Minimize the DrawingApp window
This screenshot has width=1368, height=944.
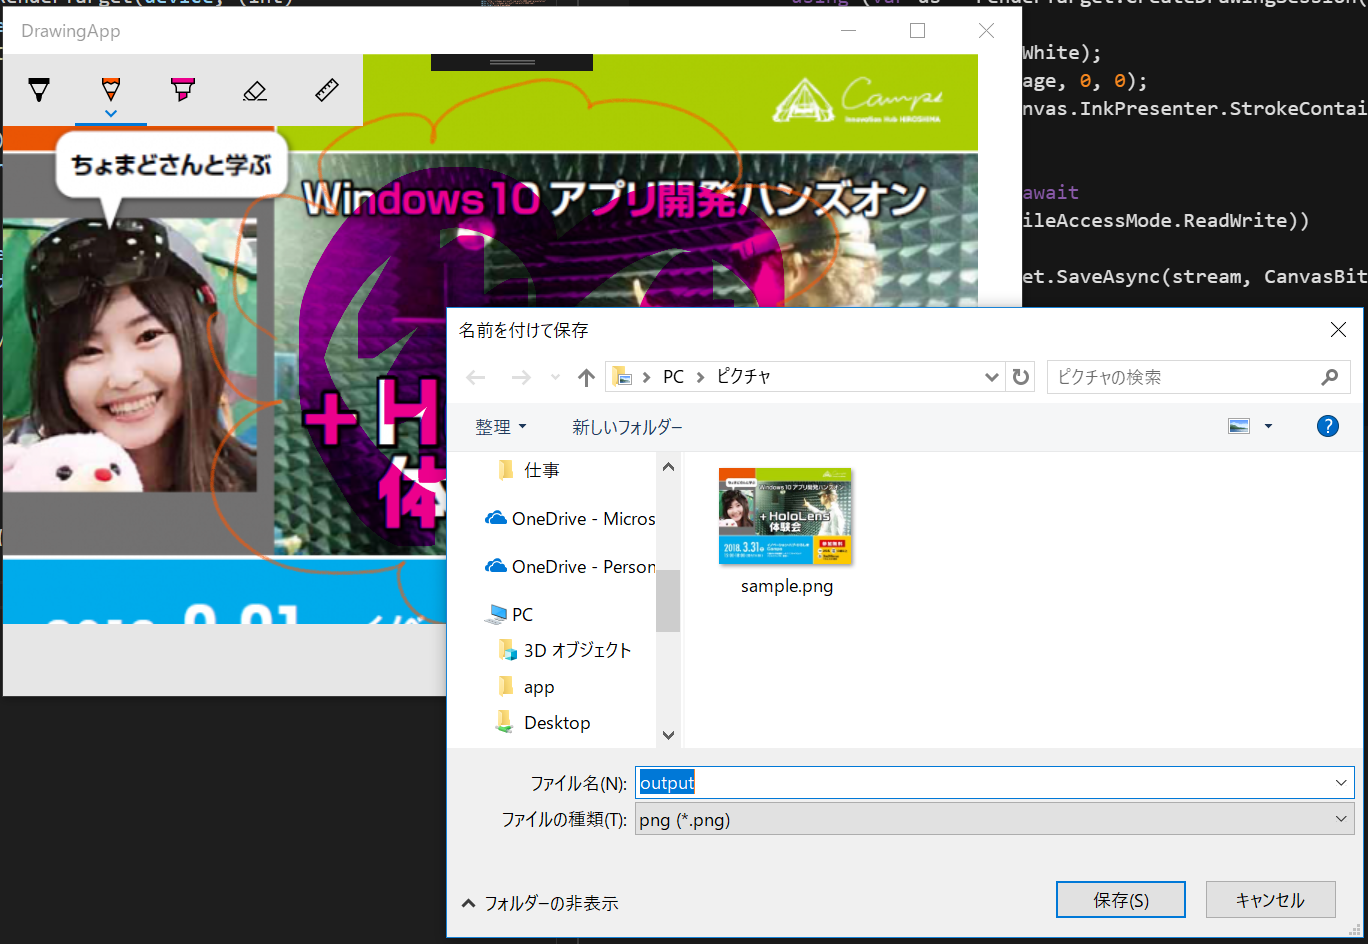pos(849,31)
